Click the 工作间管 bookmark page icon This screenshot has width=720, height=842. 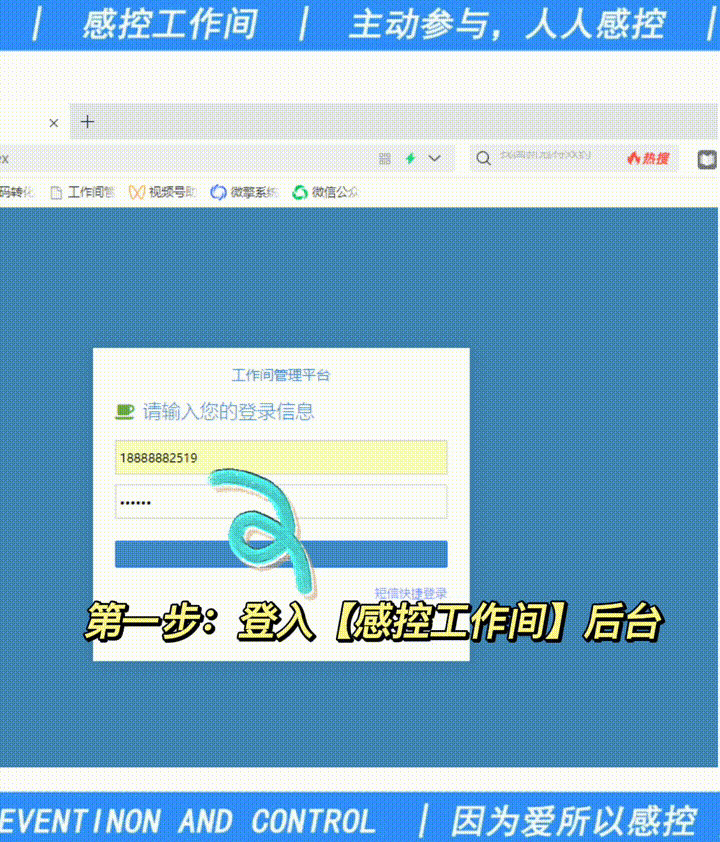click(x=56, y=192)
